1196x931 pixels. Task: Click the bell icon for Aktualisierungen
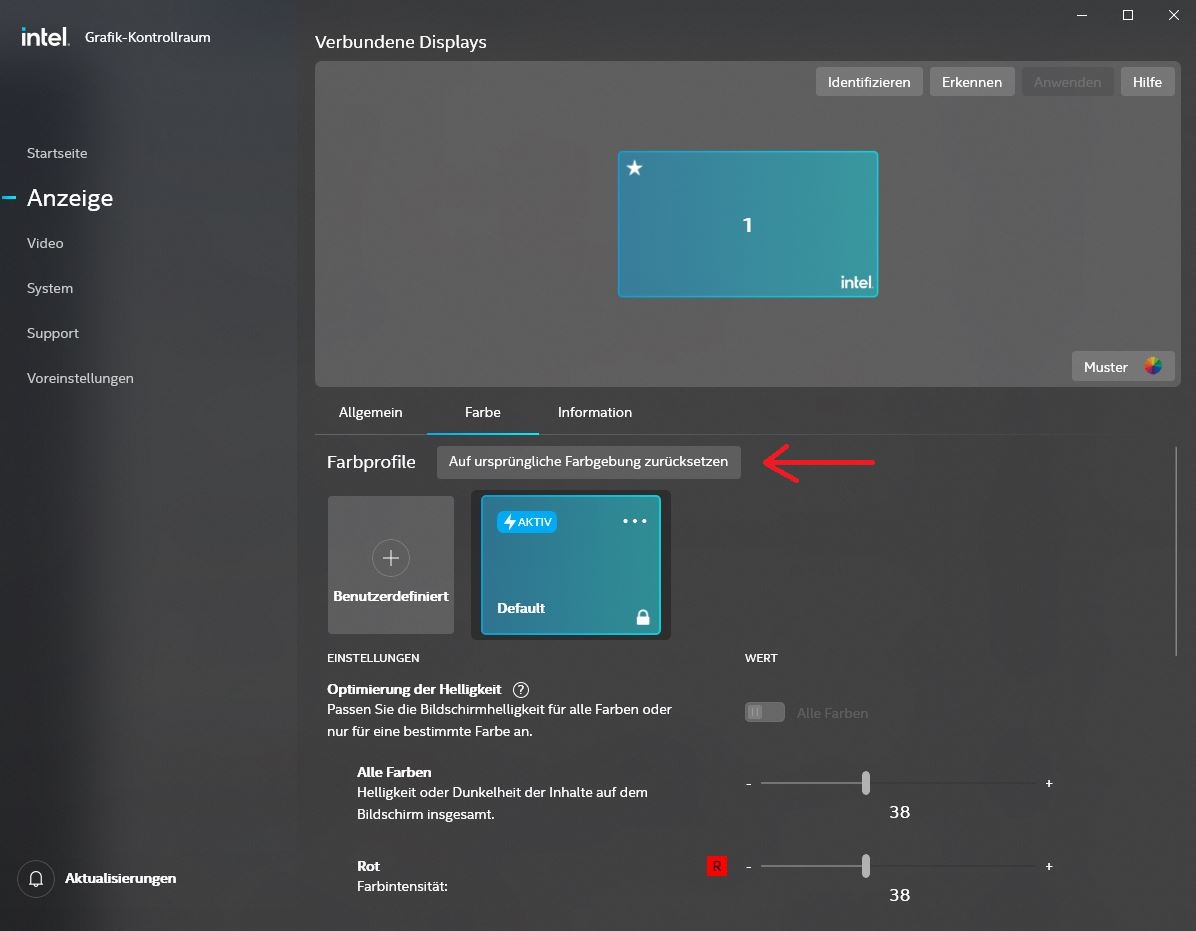coord(36,879)
